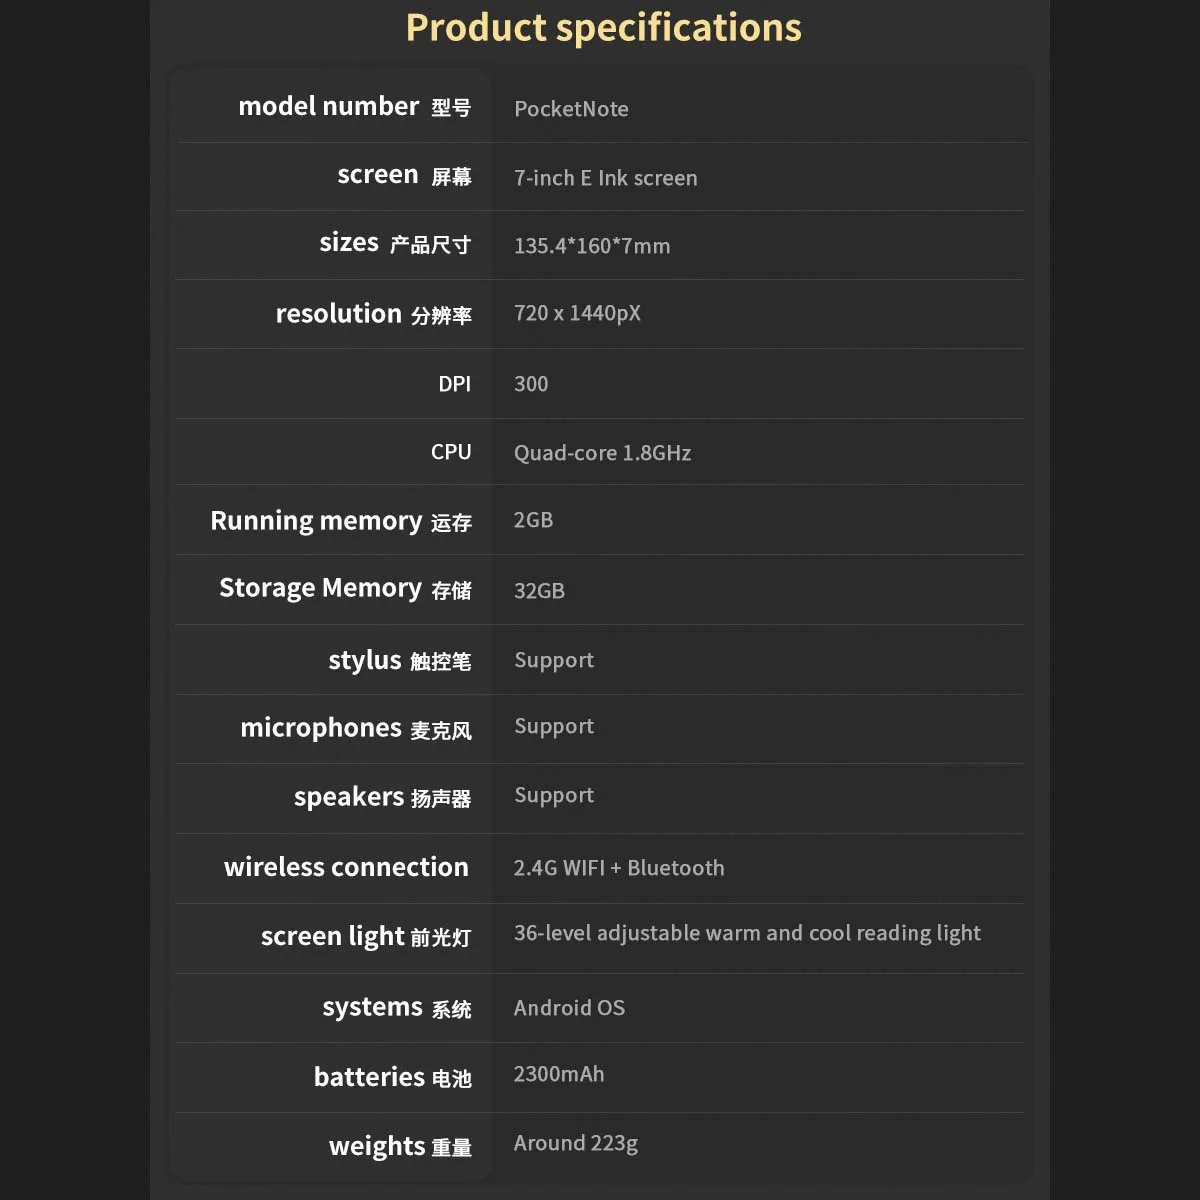Screen dimensions: 1200x1200
Task: Select the 135.4*160*7mm sizes value
Action: pos(592,246)
